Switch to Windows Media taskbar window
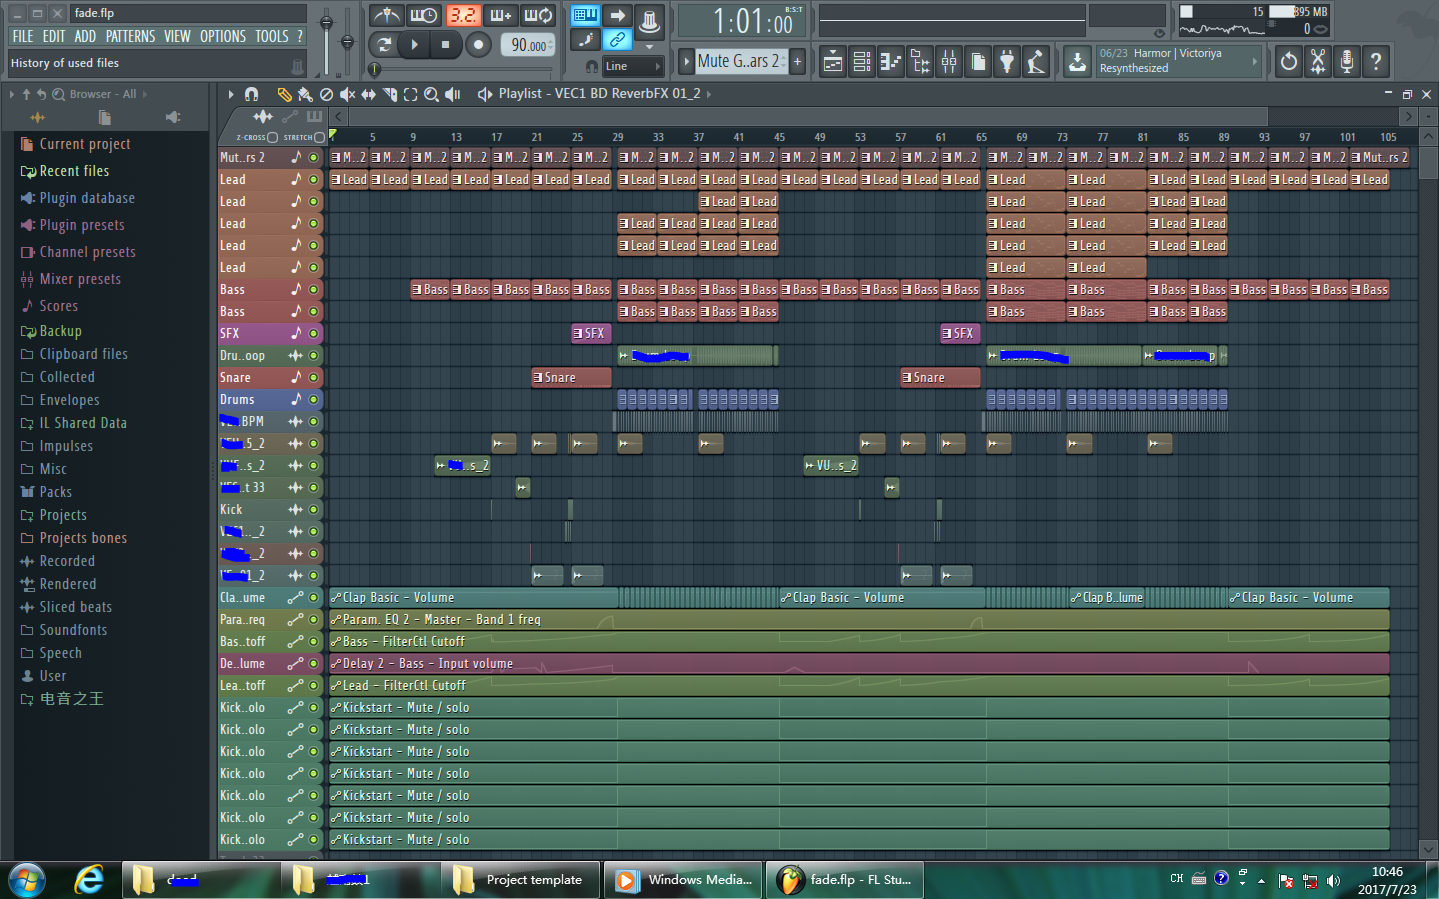 (x=687, y=880)
